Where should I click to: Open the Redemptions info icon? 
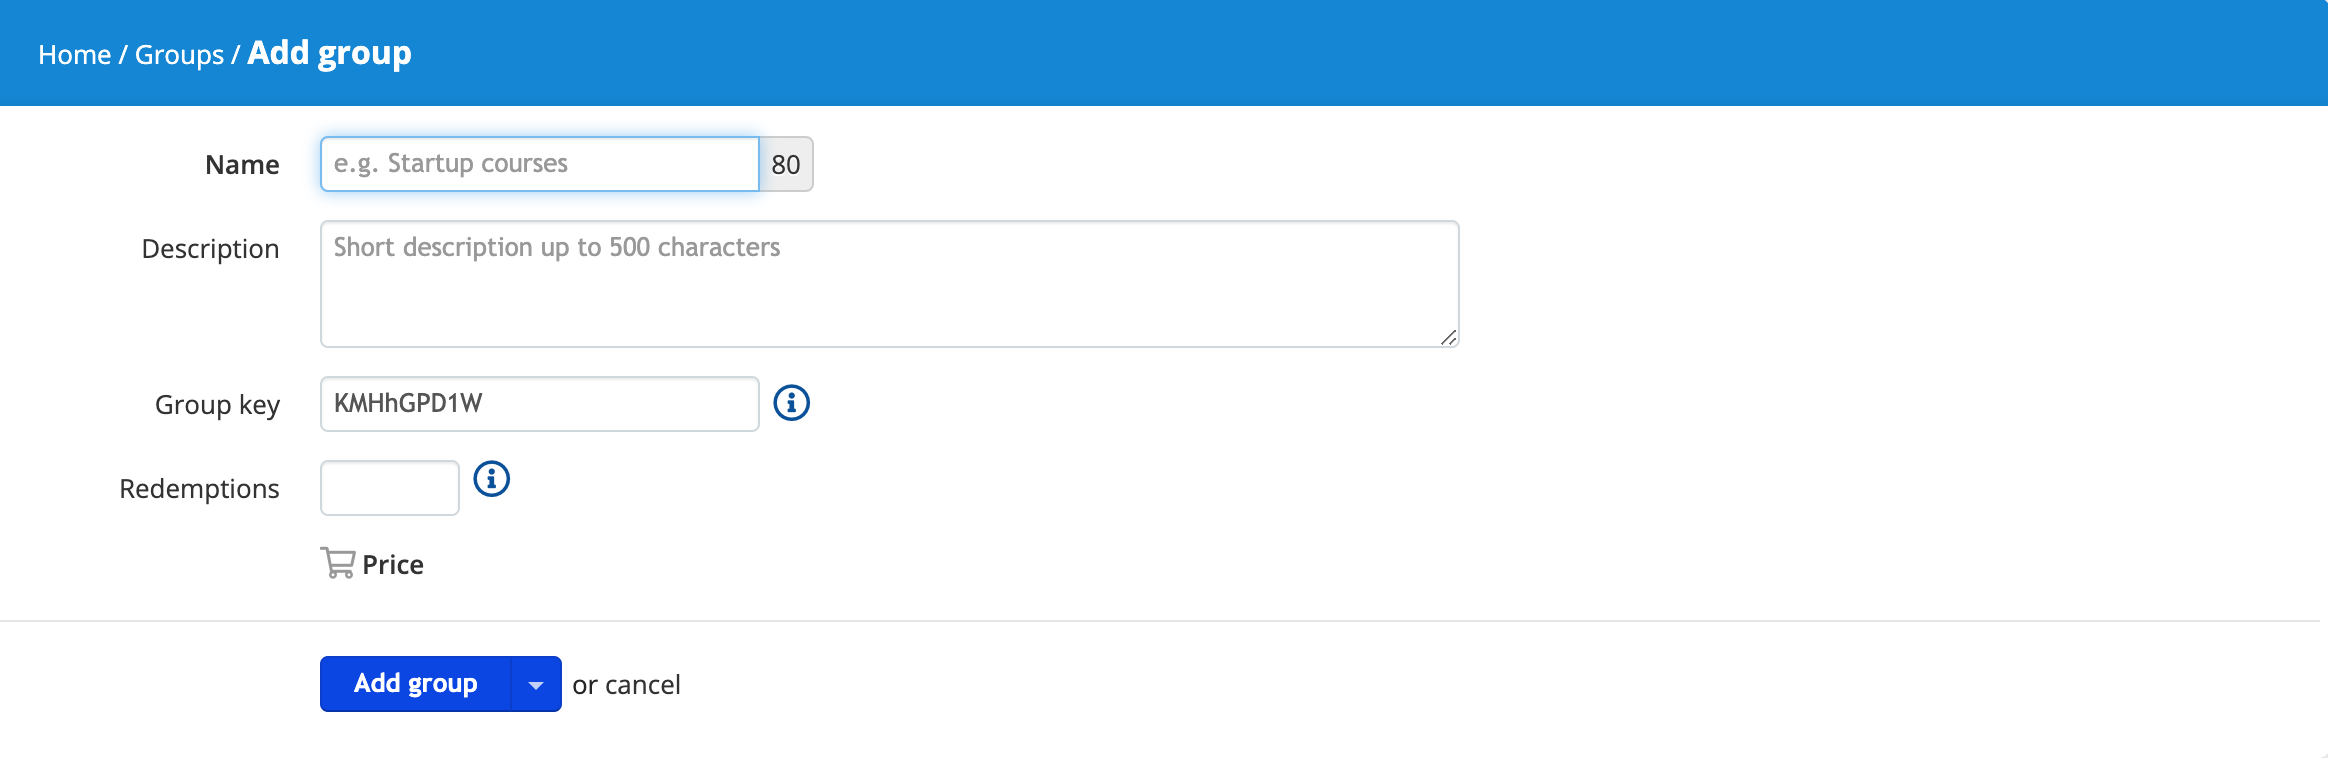(x=491, y=479)
